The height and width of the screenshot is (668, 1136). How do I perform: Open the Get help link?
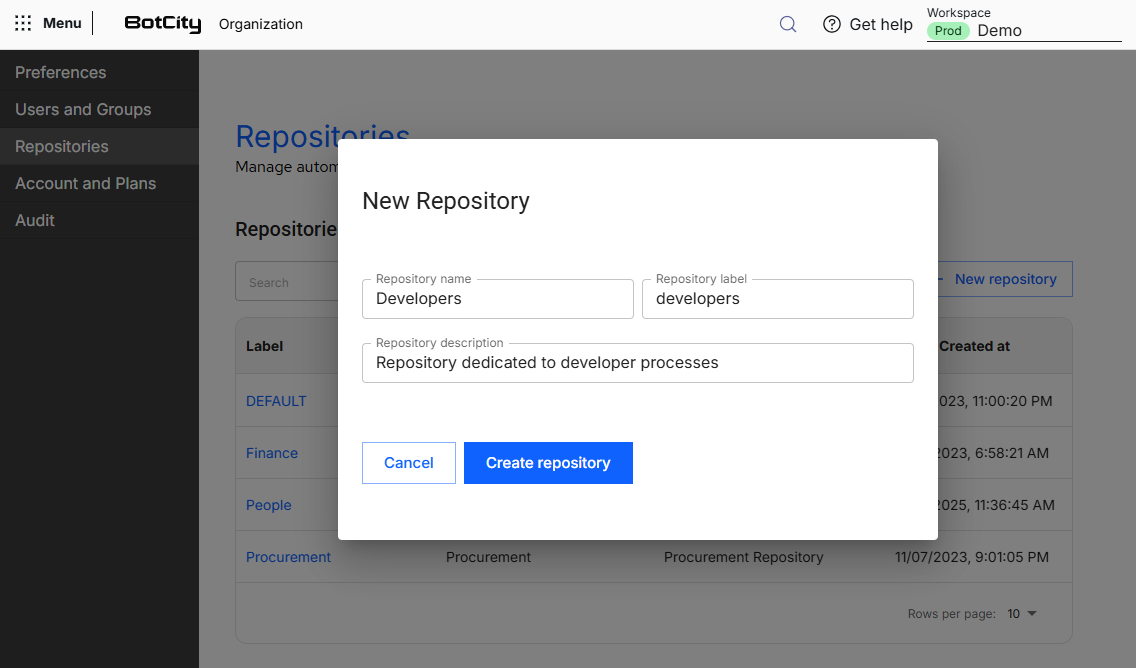pos(880,24)
